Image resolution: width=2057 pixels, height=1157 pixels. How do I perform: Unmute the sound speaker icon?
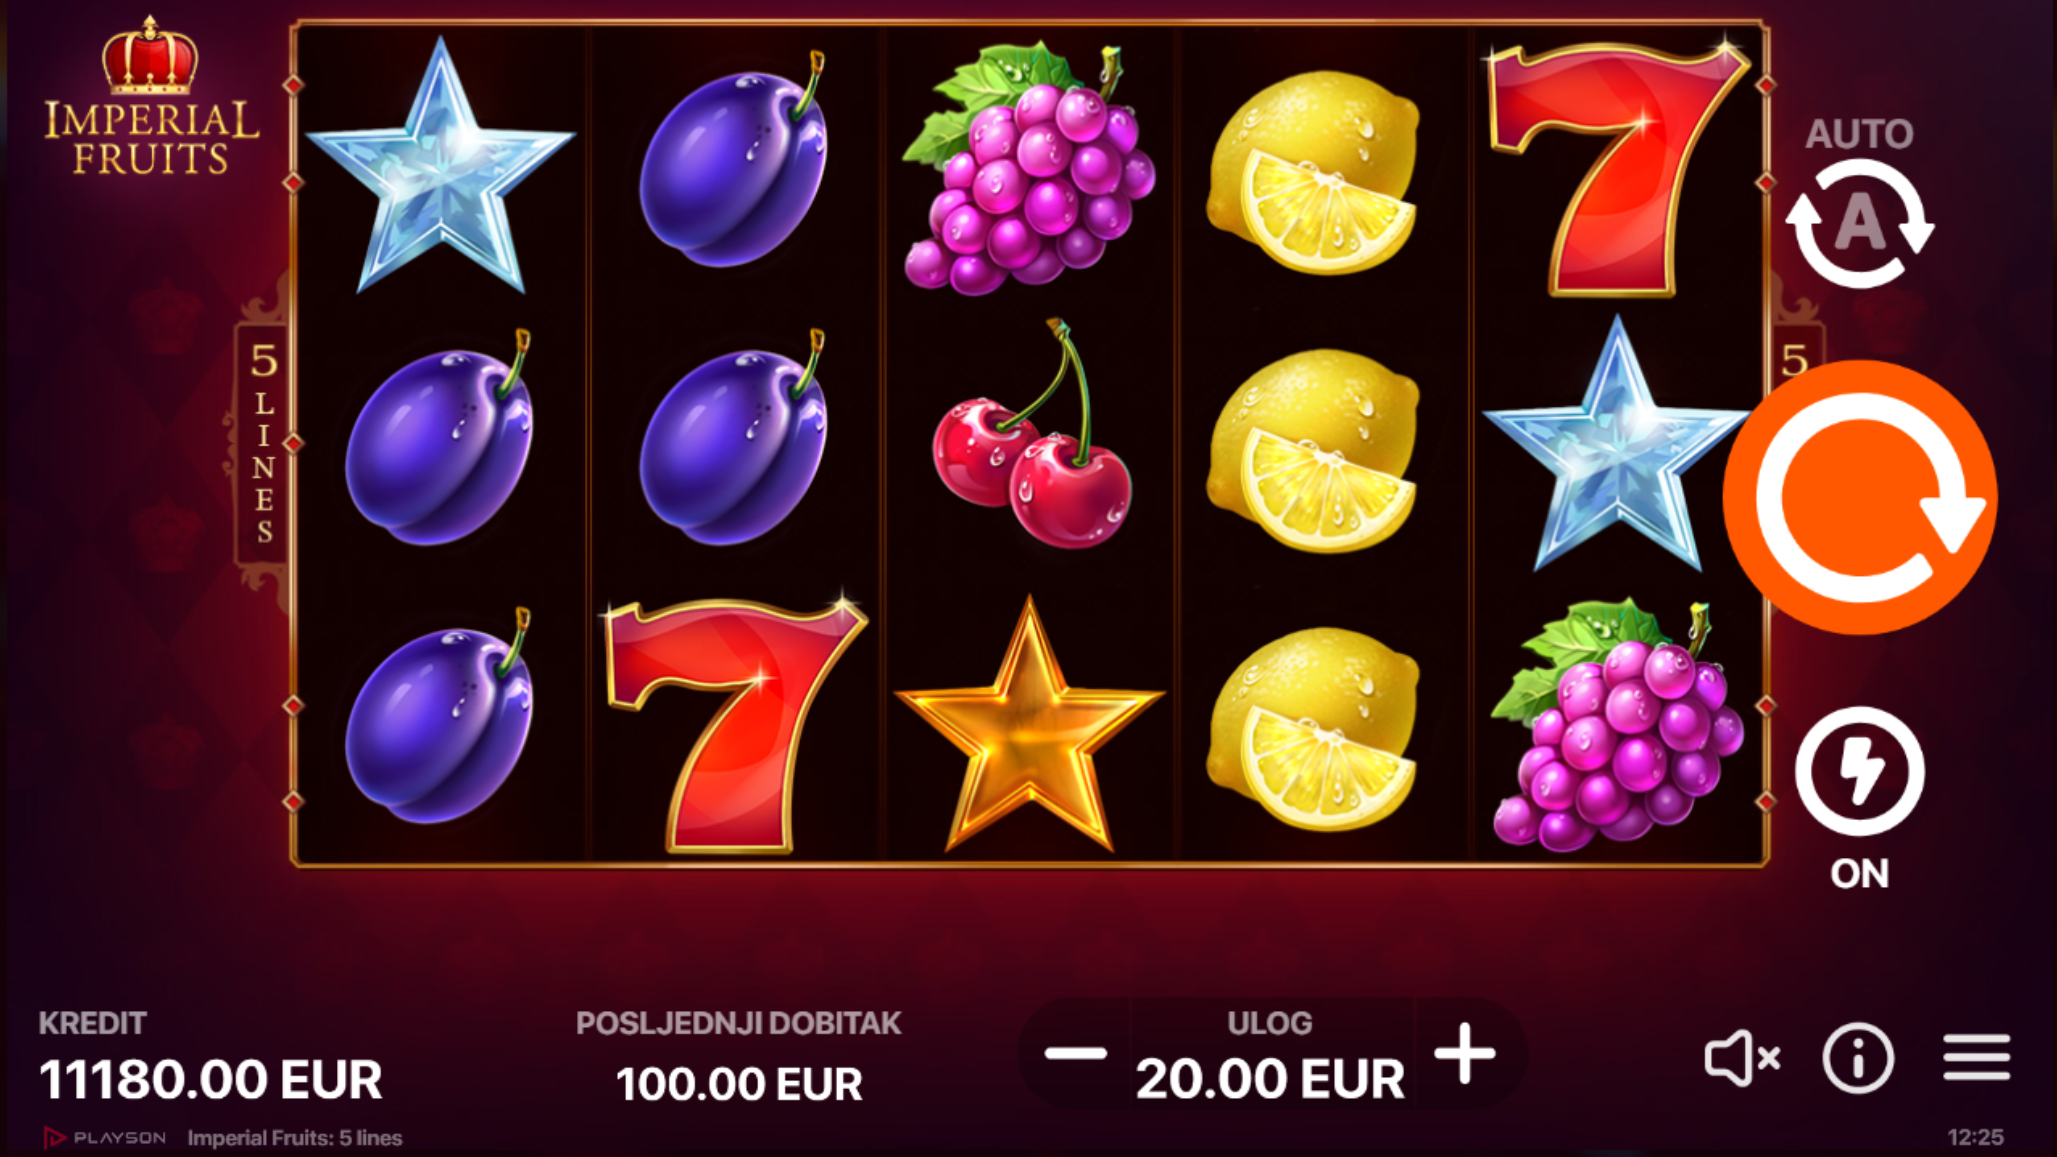click(1741, 1057)
